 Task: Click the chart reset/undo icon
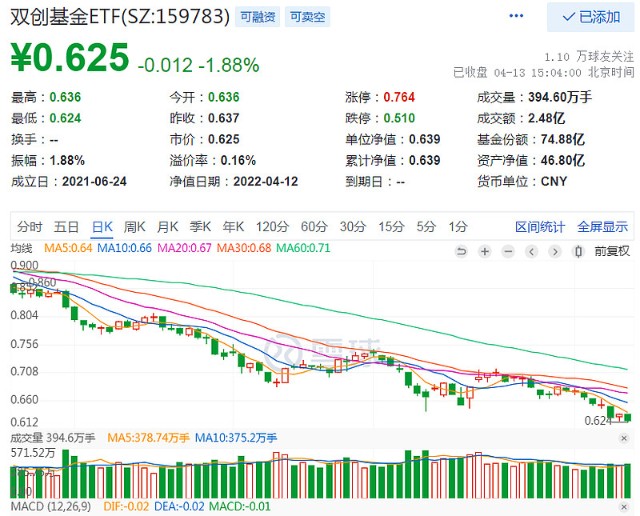pos(460,249)
